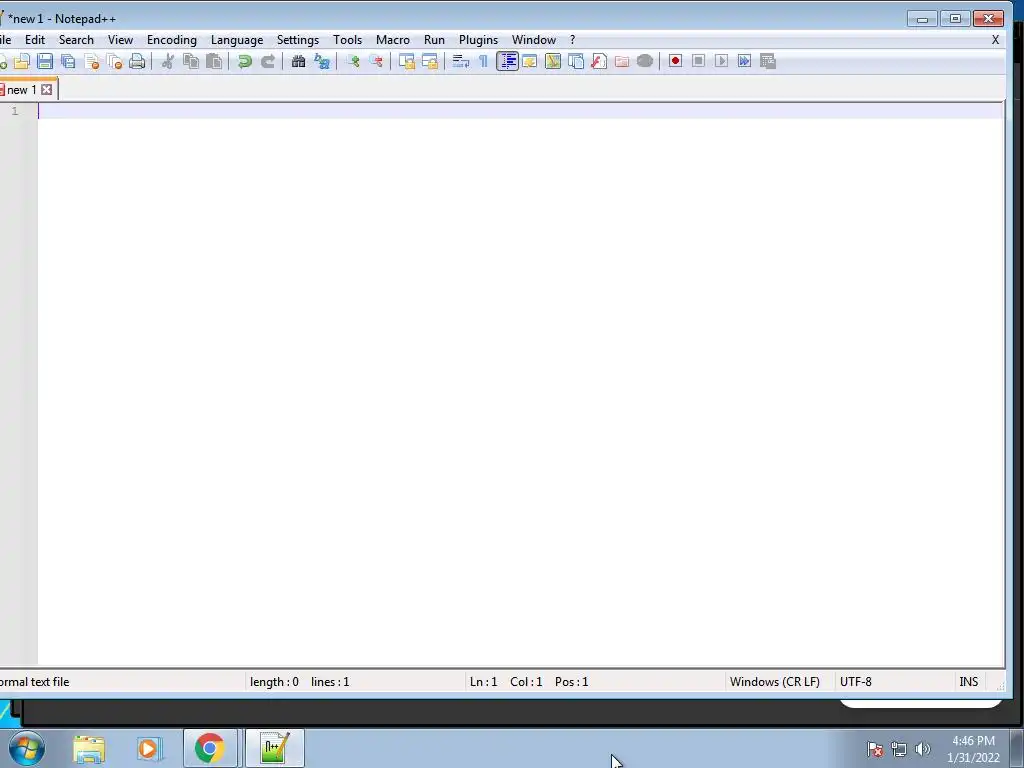Image resolution: width=1024 pixels, height=768 pixels.
Task: Open the Edit menu
Action: pos(35,40)
